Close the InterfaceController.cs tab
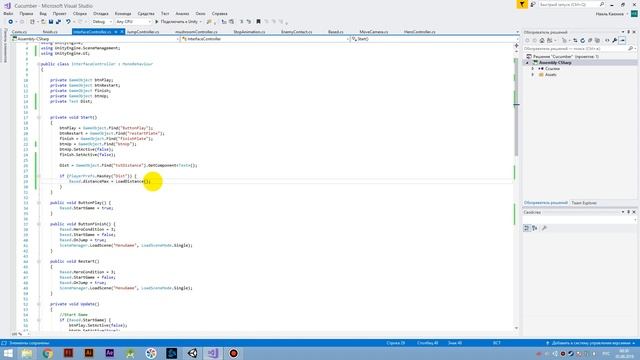The height and width of the screenshot is (360, 640). coord(122,32)
